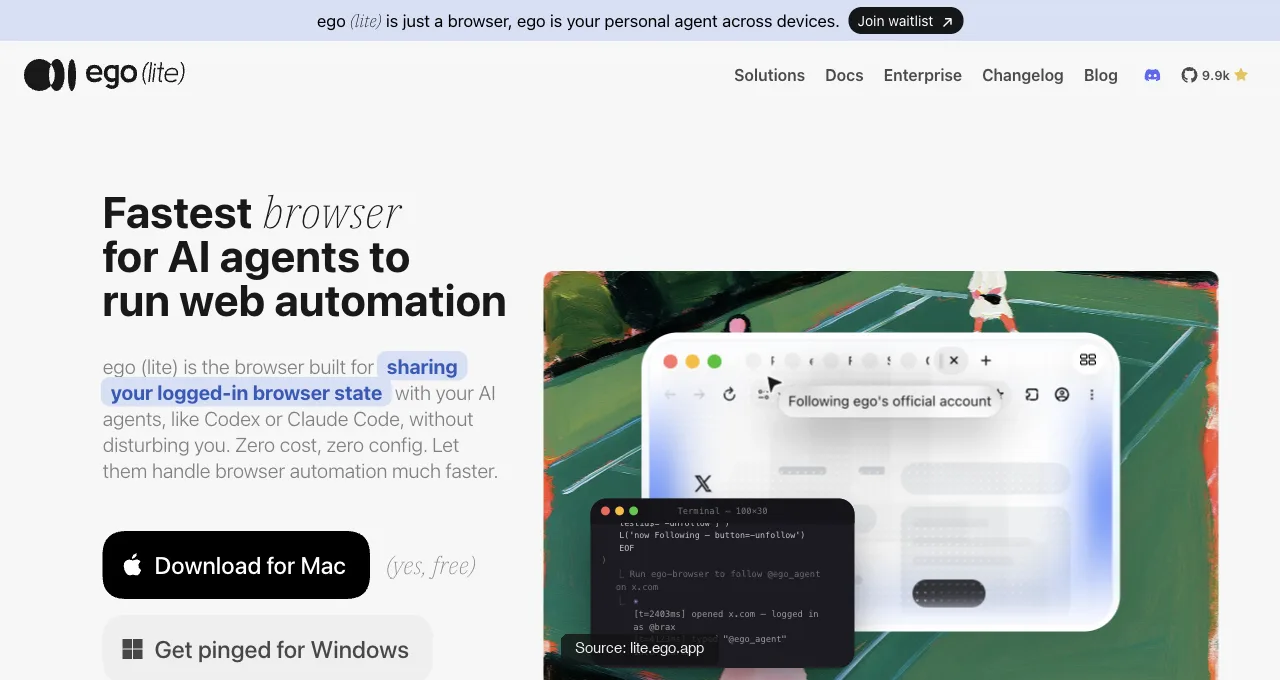Click the X logo in demo page
1280x680 pixels.
click(703, 484)
